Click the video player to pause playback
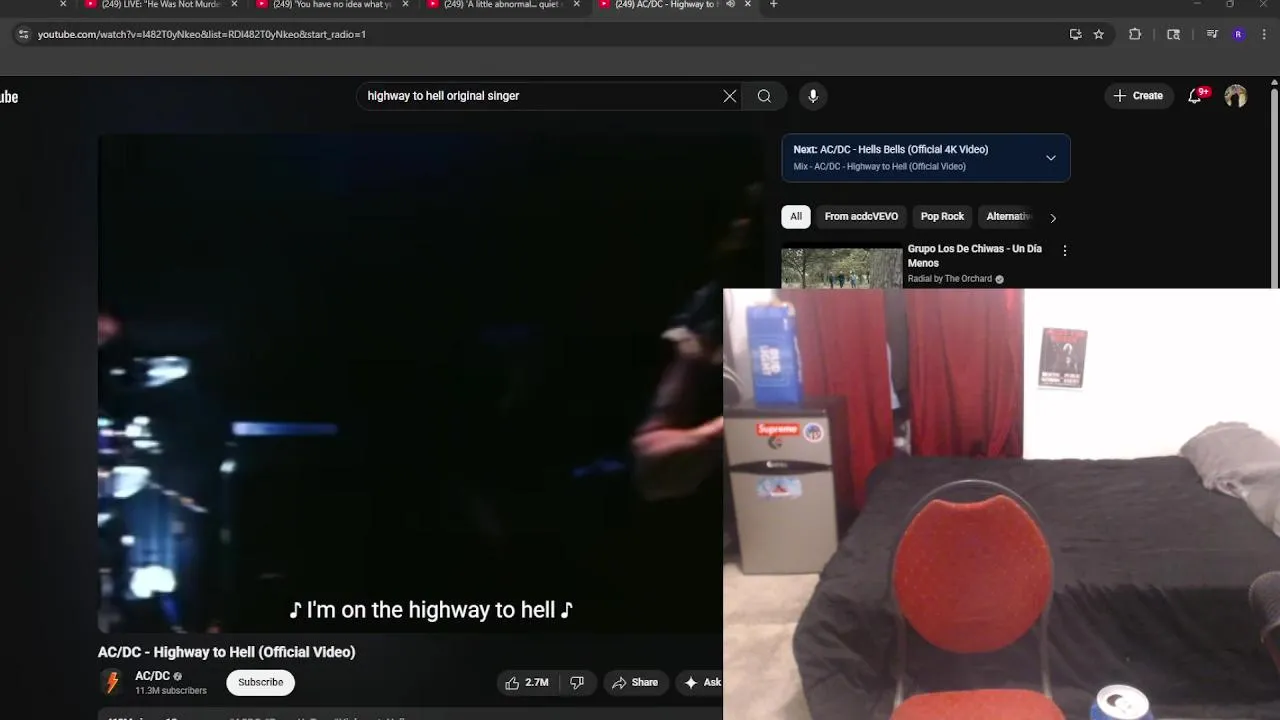 click(x=410, y=384)
